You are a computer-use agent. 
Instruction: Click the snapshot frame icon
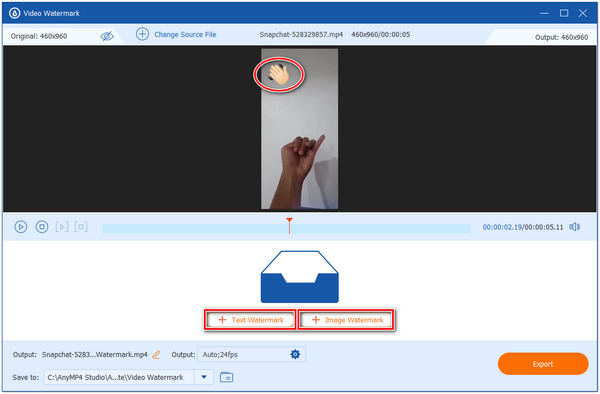pos(81,227)
